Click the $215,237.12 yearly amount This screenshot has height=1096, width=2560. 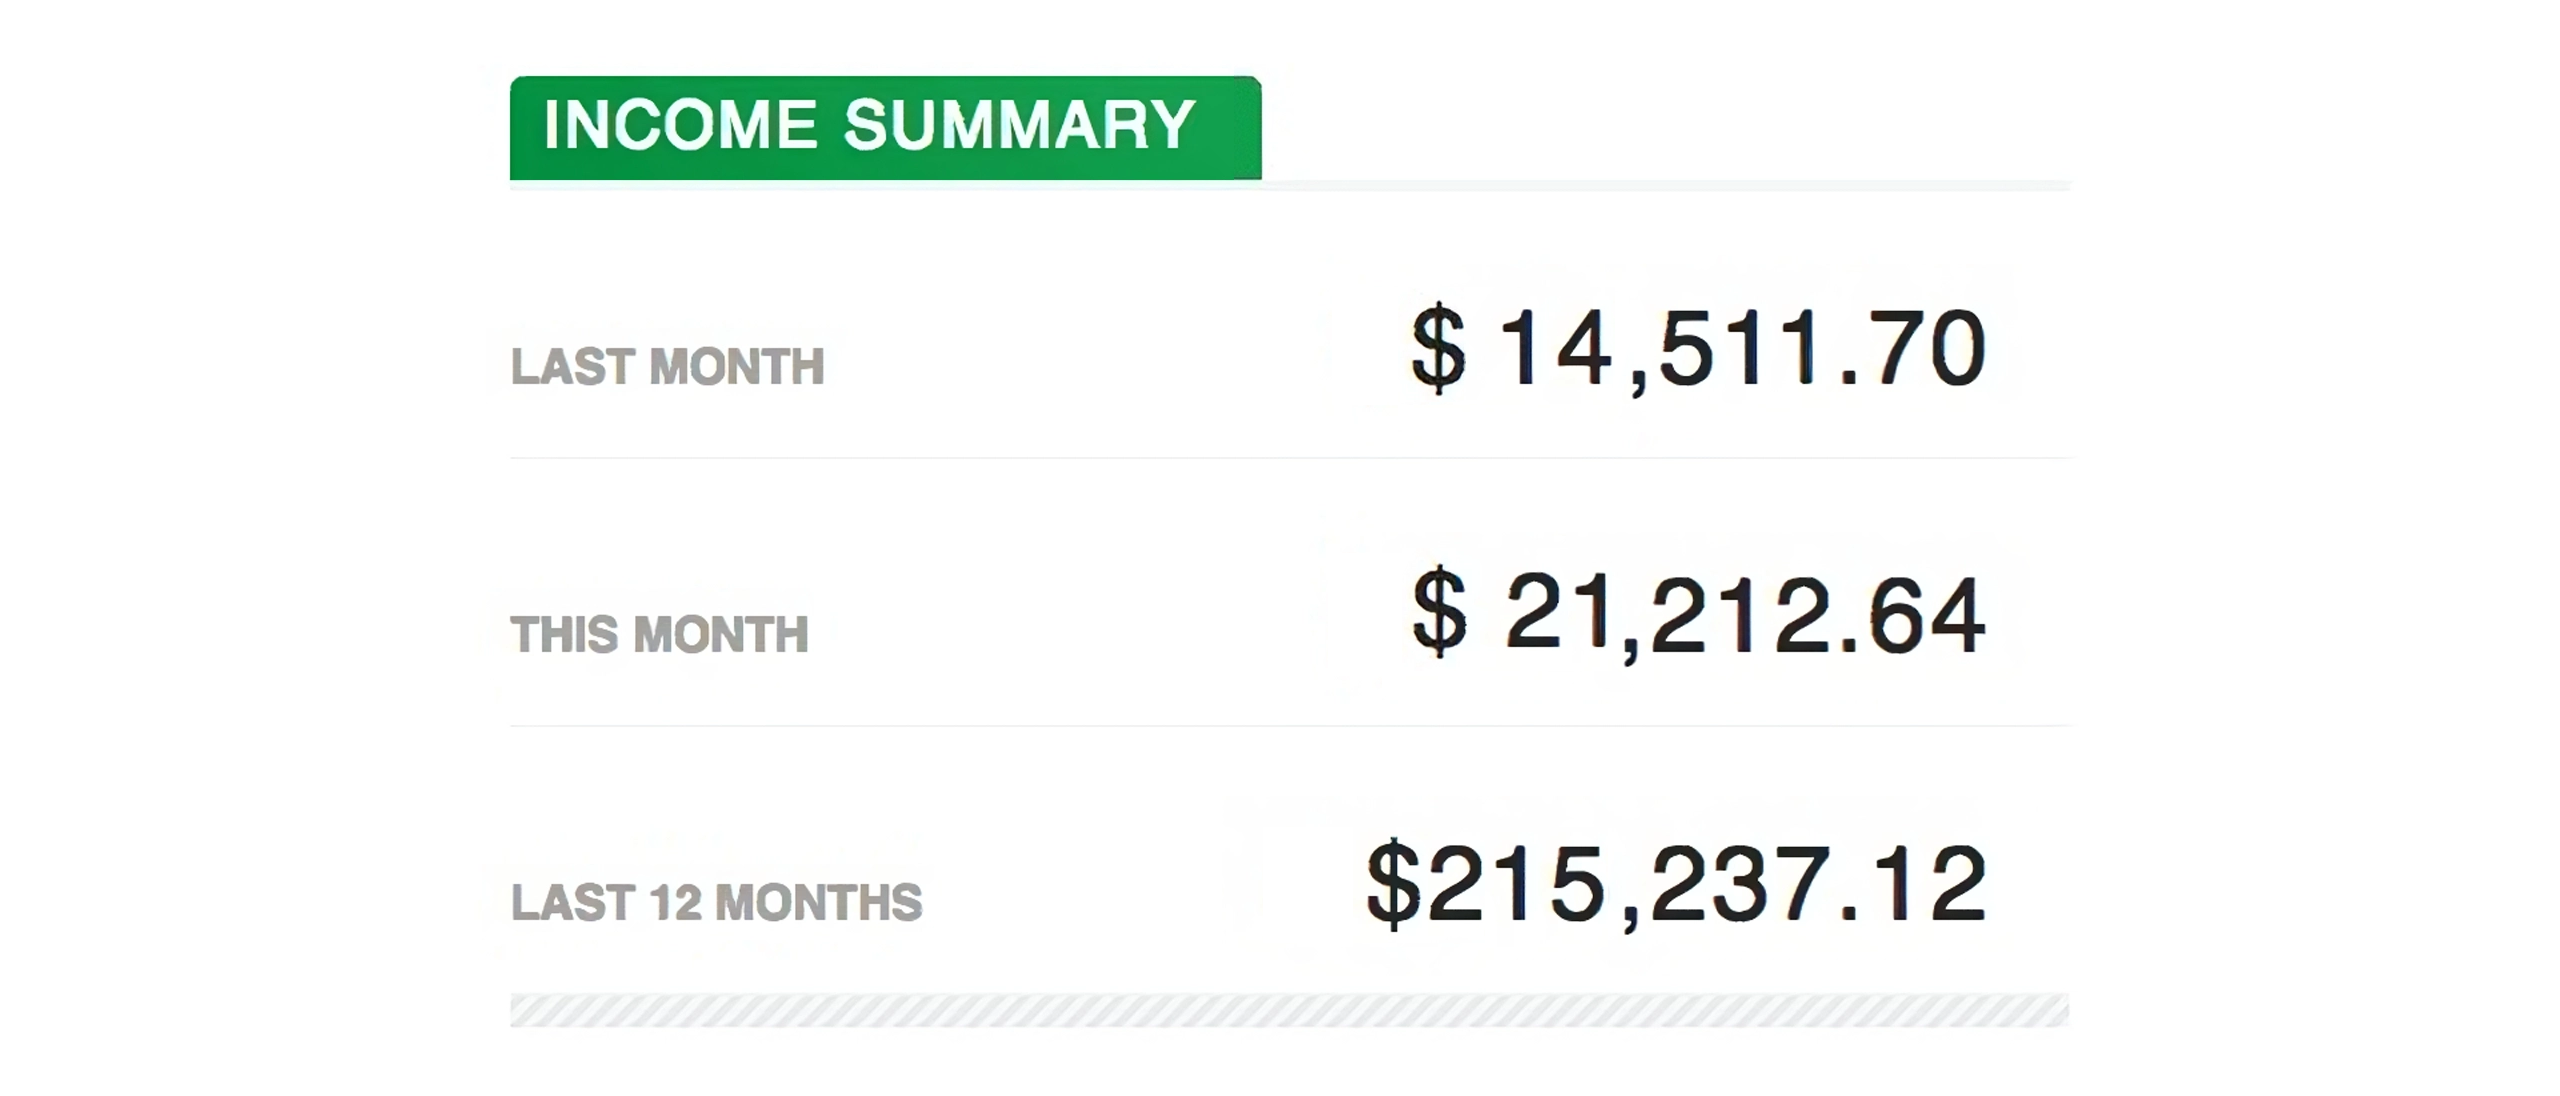pos(1676,884)
